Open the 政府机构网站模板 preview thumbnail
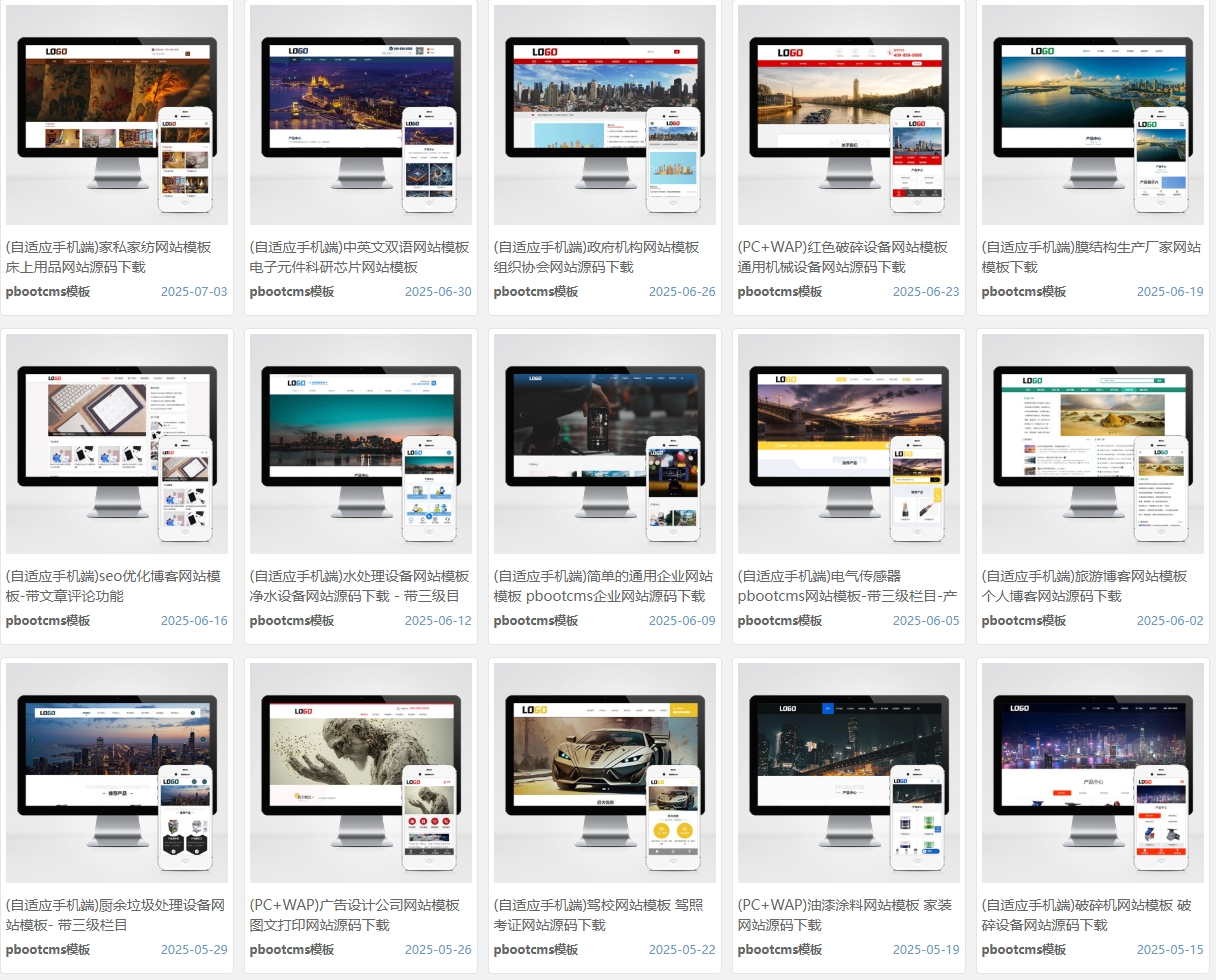Viewport: 1216px width, 980px height. [x=605, y=115]
